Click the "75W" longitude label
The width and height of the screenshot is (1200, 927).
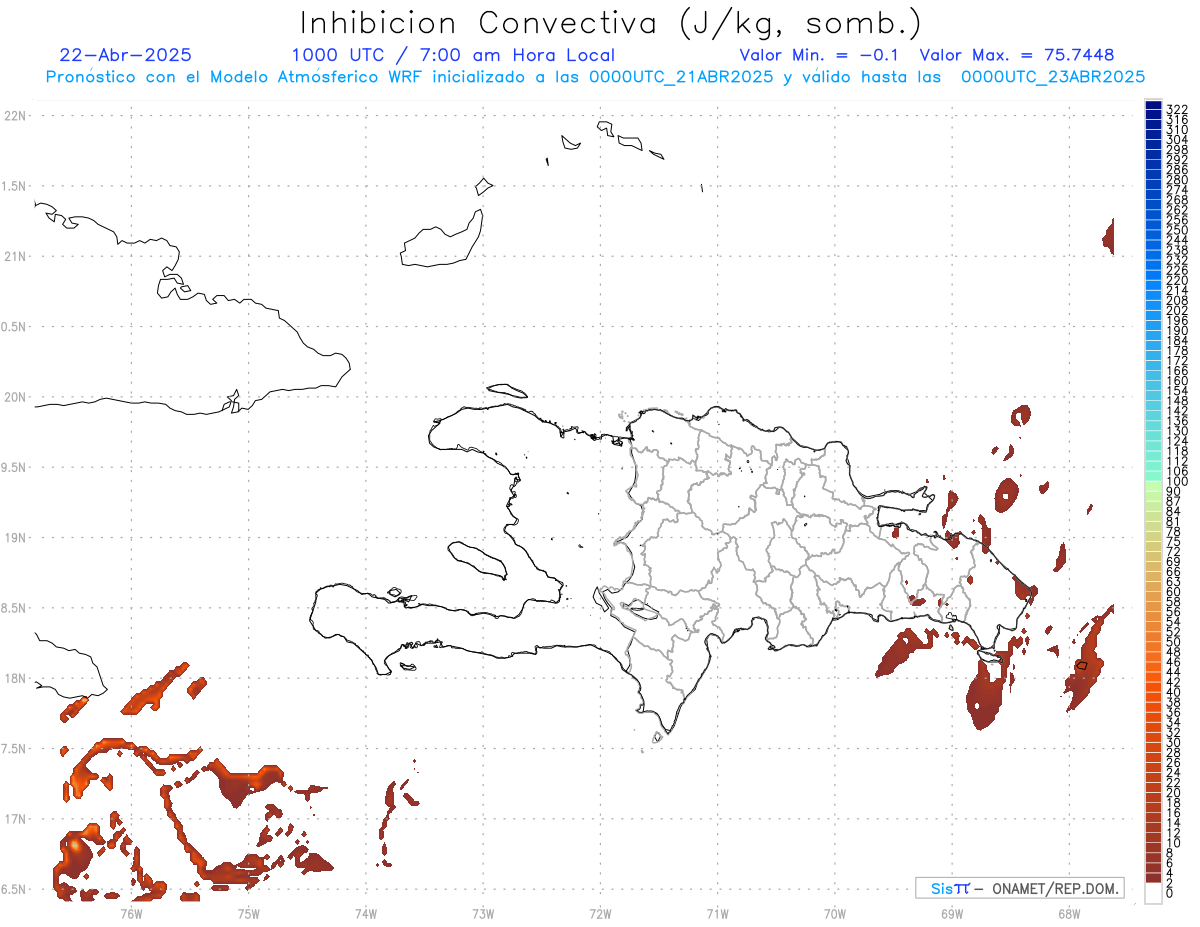(249, 912)
